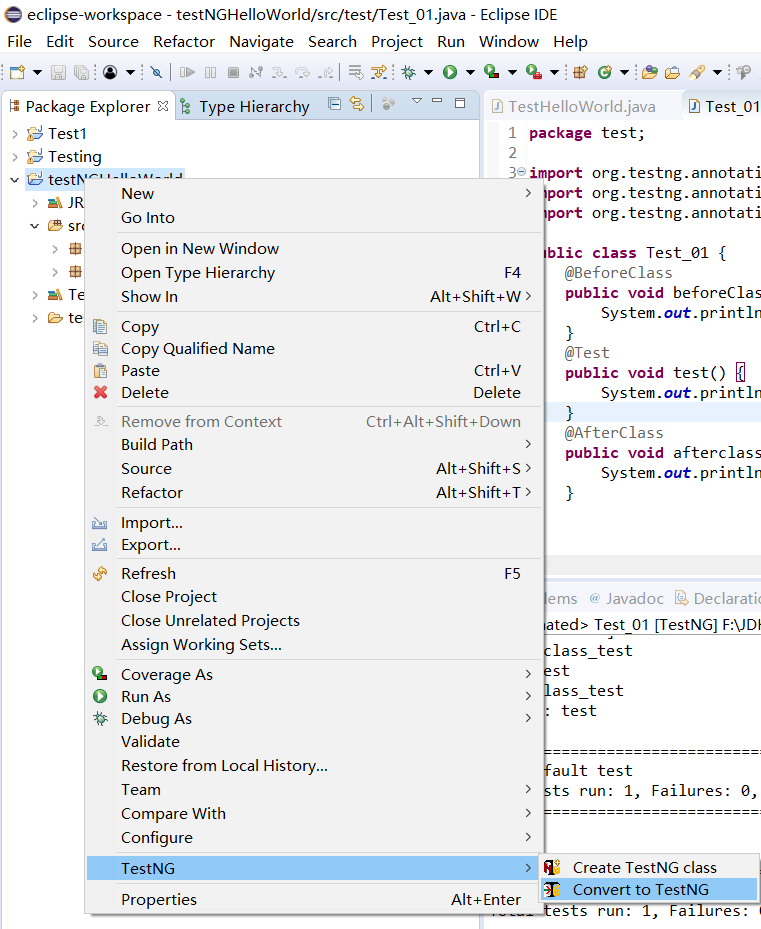
Task: Open the Navigate menu in the menu bar
Action: pyautogui.click(x=261, y=41)
